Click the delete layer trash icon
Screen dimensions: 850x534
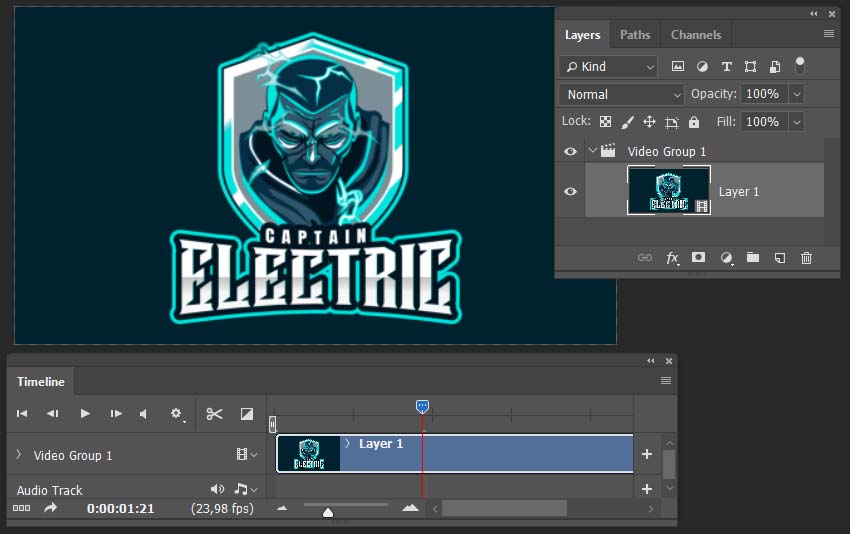pyautogui.click(x=806, y=258)
